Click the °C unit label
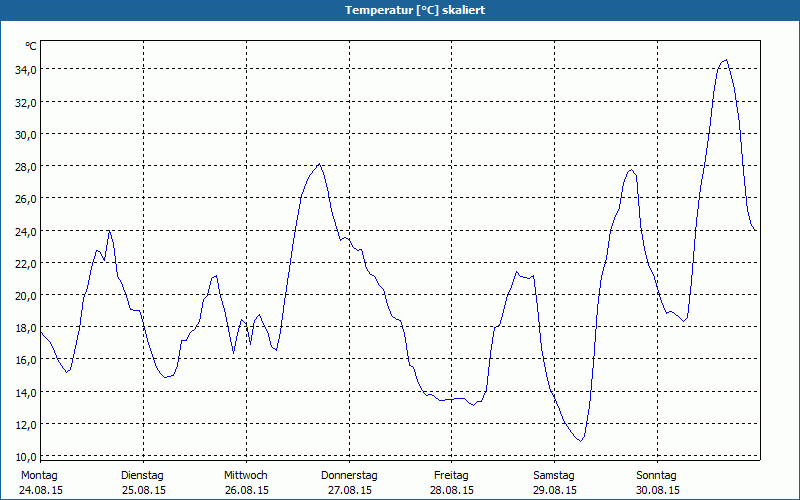Image resolution: width=800 pixels, height=500 pixels. click(31, 46)
